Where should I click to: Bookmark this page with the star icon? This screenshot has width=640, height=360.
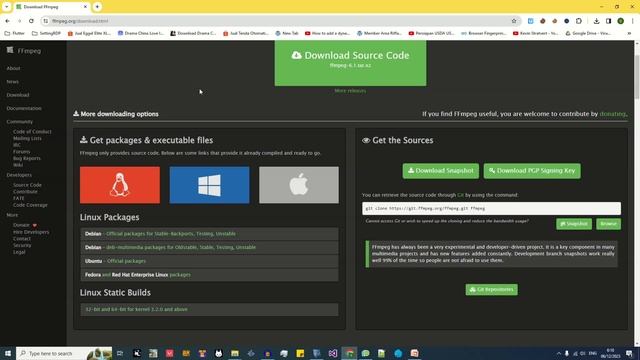[x=514, y=21]
